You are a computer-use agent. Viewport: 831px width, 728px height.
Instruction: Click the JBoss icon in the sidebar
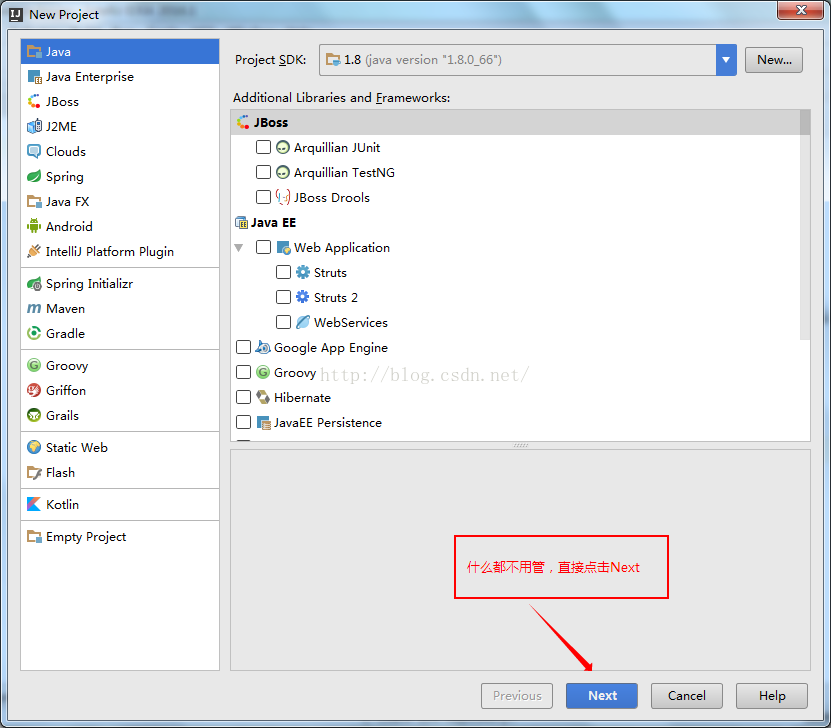pos(34,101)
